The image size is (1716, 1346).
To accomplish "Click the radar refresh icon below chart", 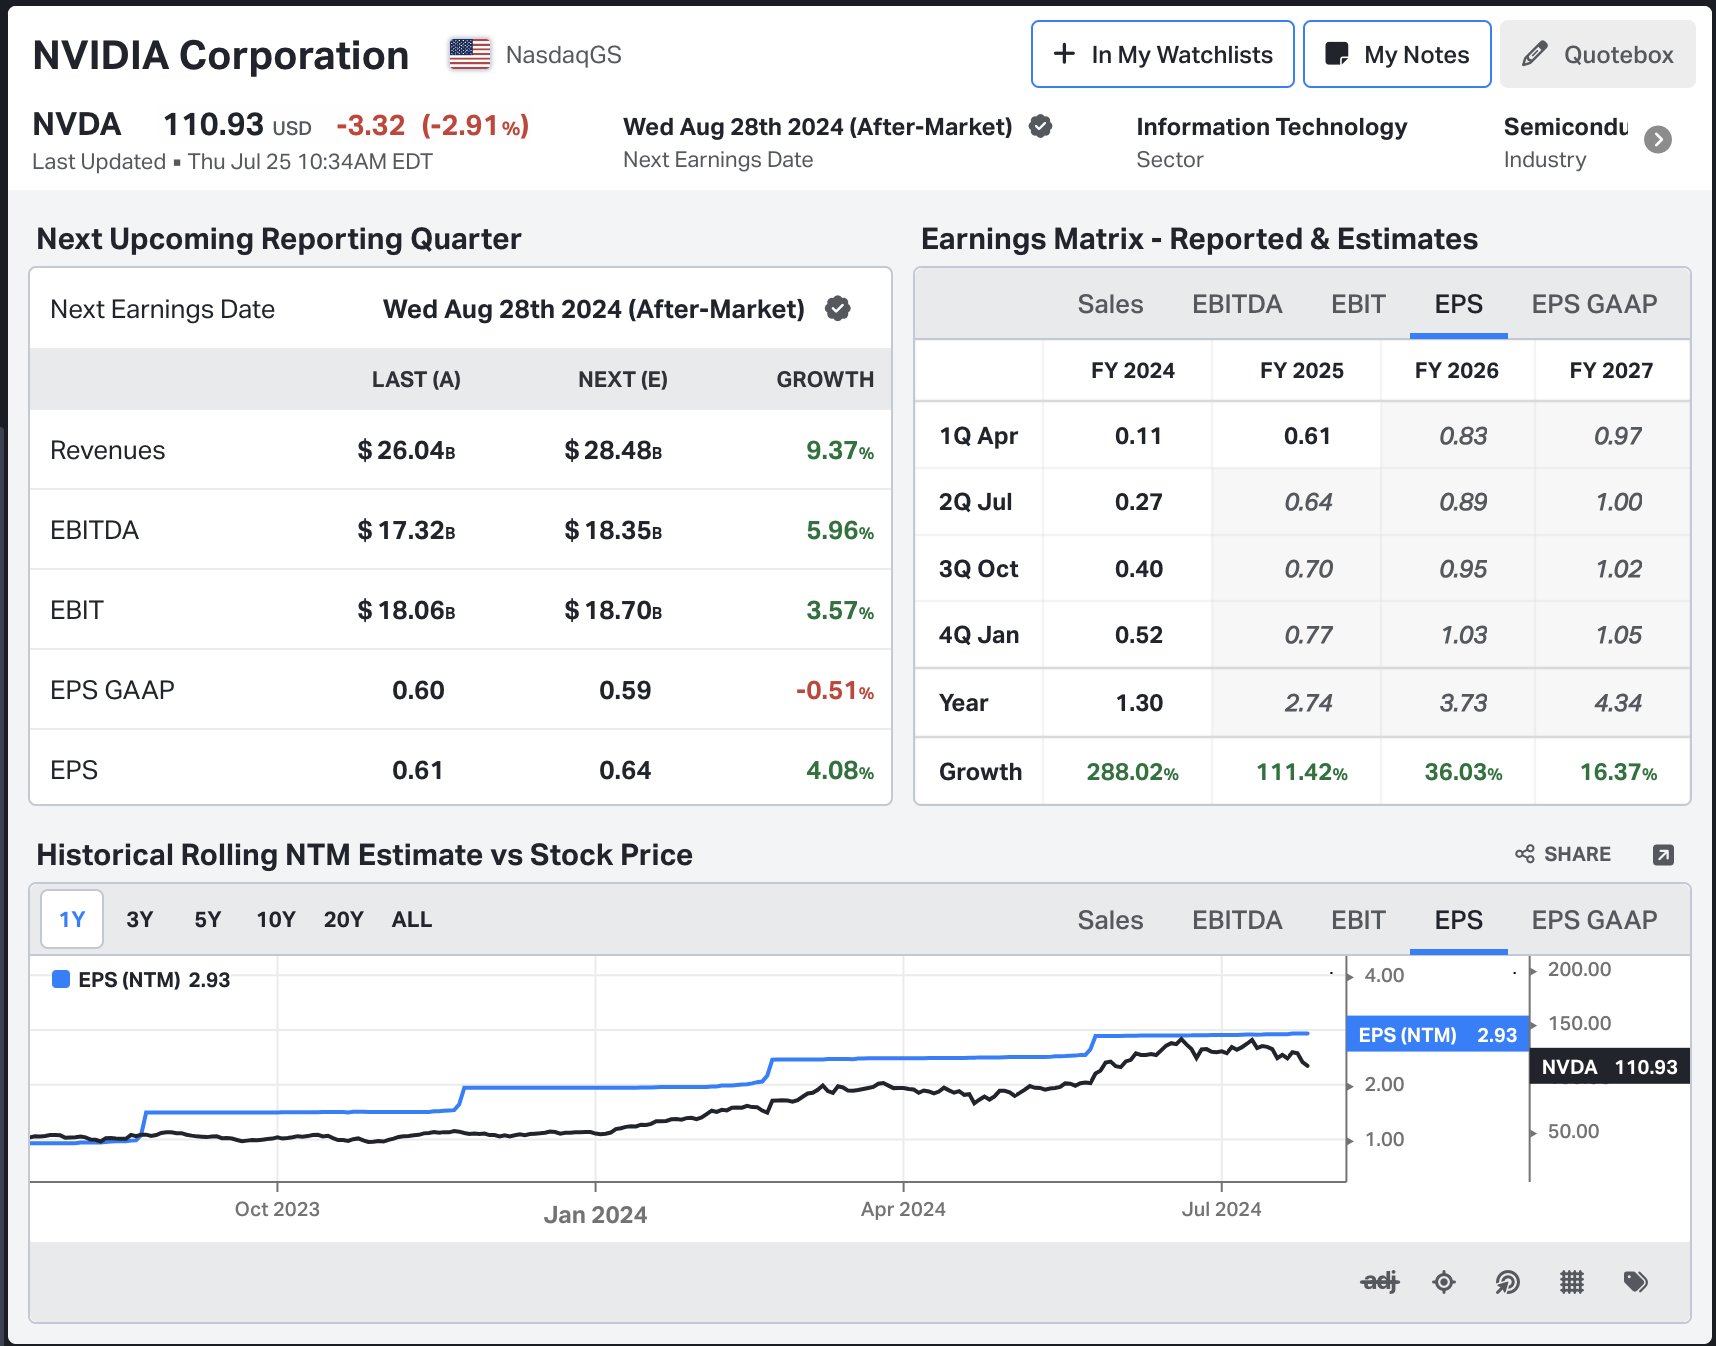I will point(1508,1281).
